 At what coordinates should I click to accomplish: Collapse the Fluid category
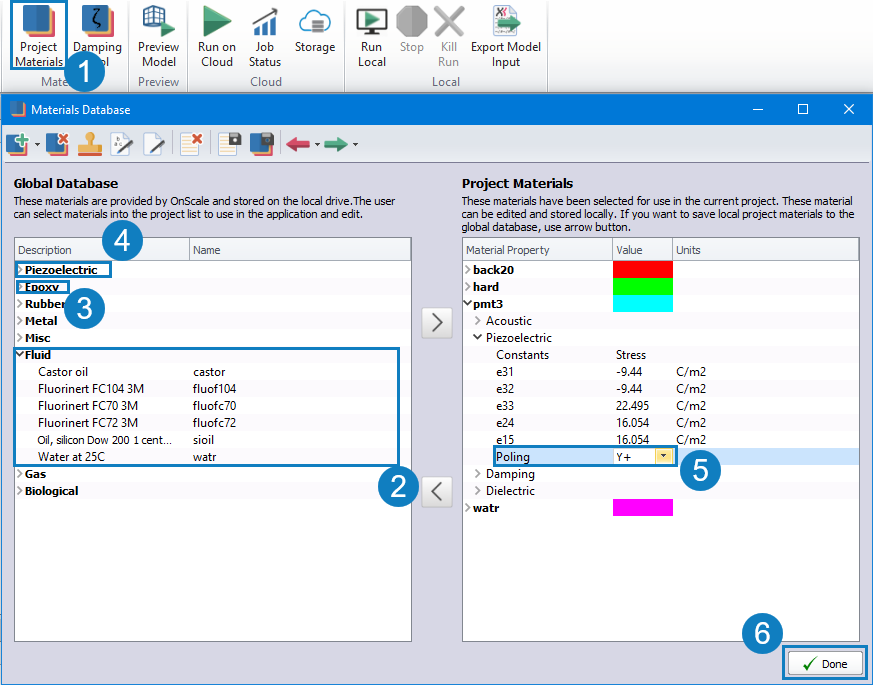coord(20,355)
